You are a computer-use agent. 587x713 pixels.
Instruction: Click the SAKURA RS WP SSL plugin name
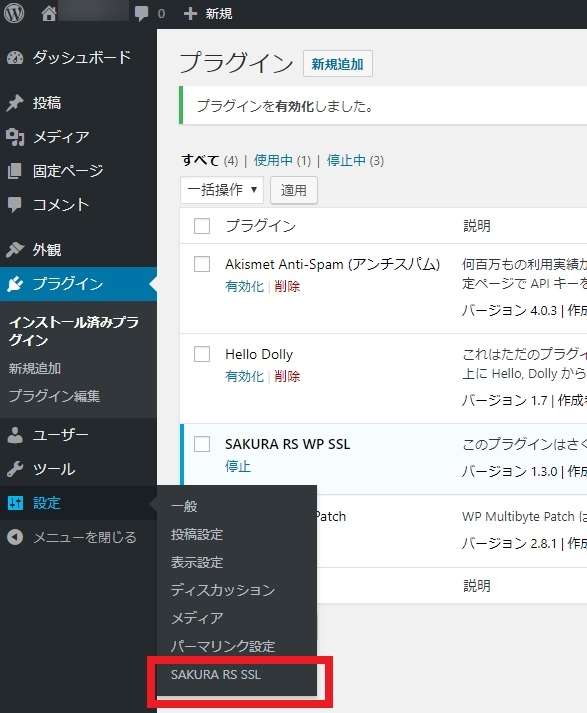click(287, 444)
